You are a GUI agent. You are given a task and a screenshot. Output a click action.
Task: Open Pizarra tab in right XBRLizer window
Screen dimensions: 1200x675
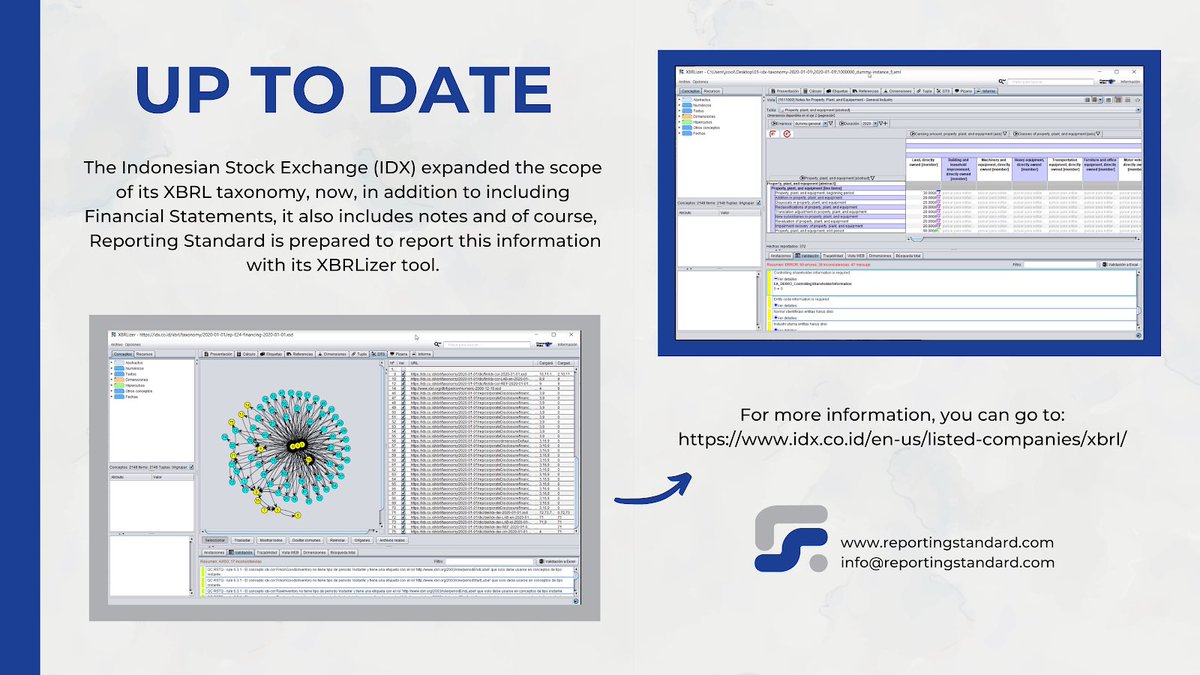(x=965, y=91)
